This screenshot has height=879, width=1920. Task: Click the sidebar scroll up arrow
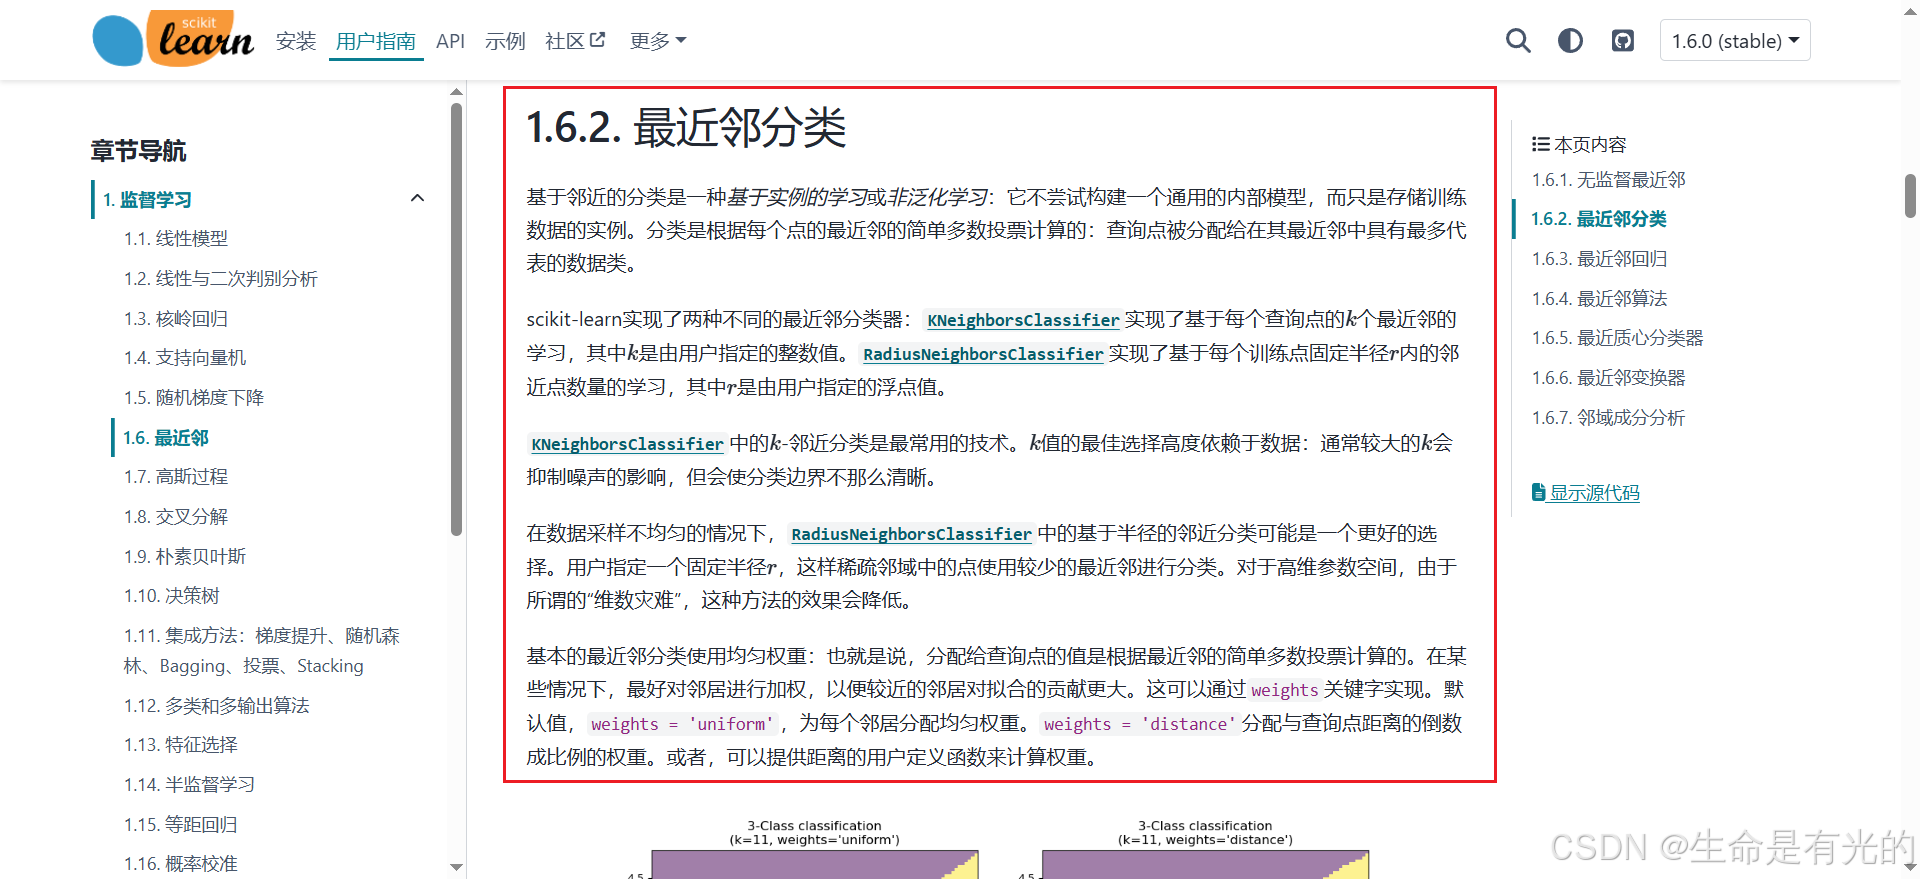[x=457, y=92]
